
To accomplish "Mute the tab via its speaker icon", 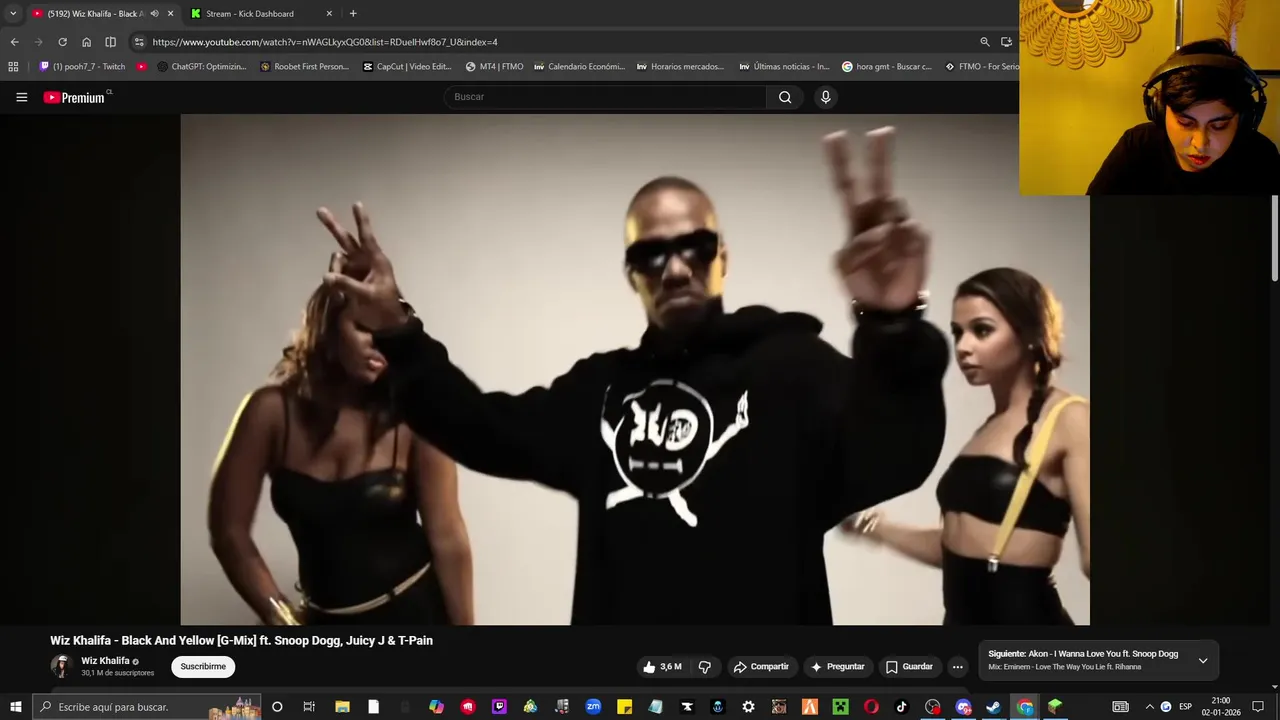I will (154, 14).
